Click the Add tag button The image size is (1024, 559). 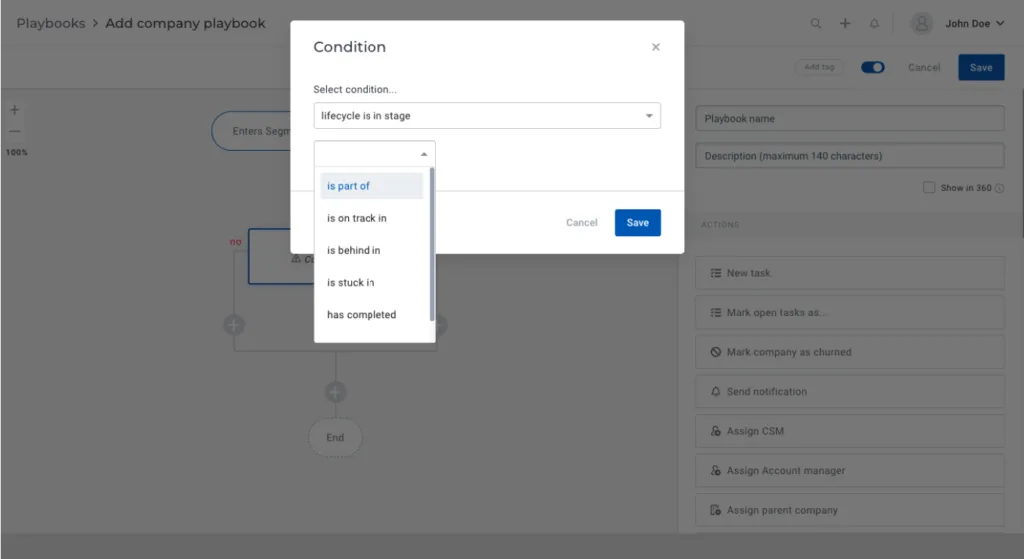tap(819, 67)
